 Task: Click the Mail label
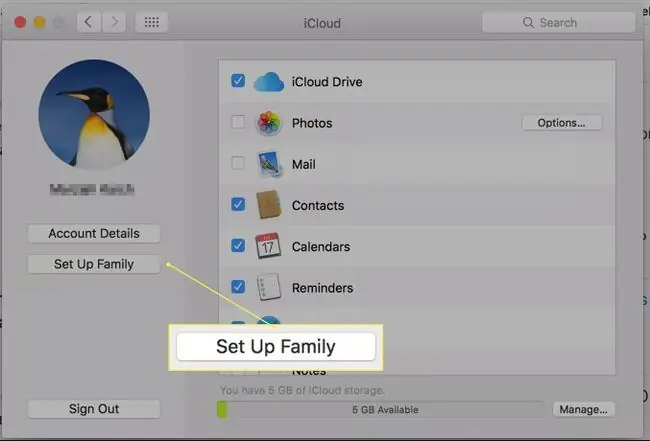tap(304, 165)
